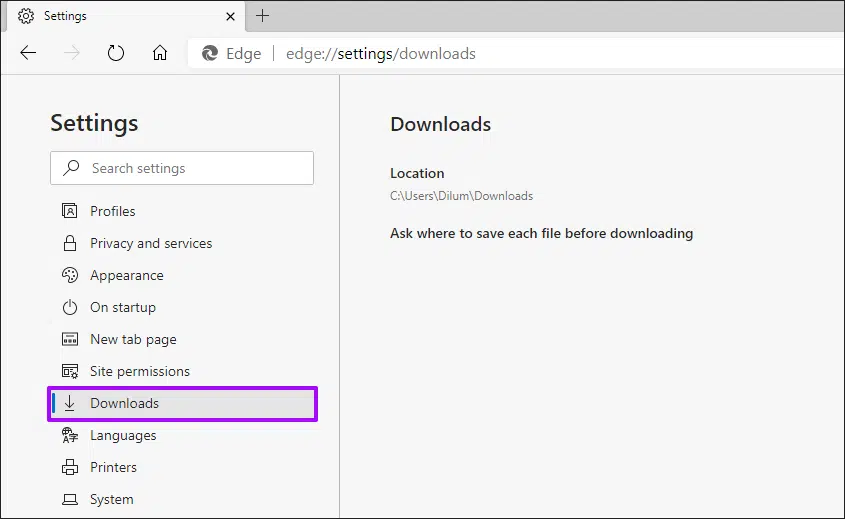This screenshot has height=519, width=845.
Task: Click the New tab page icon
Action: point(70,339)
